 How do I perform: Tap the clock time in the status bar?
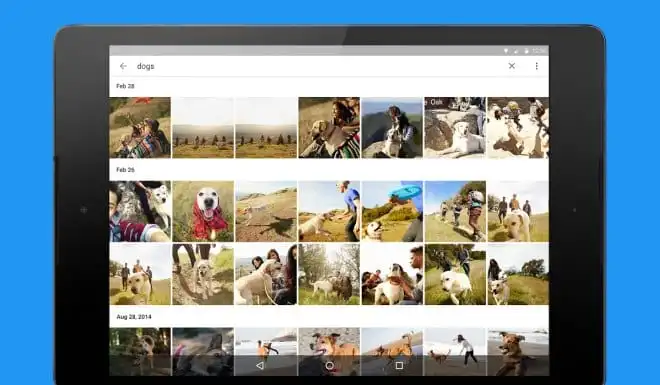coord(539,51)
